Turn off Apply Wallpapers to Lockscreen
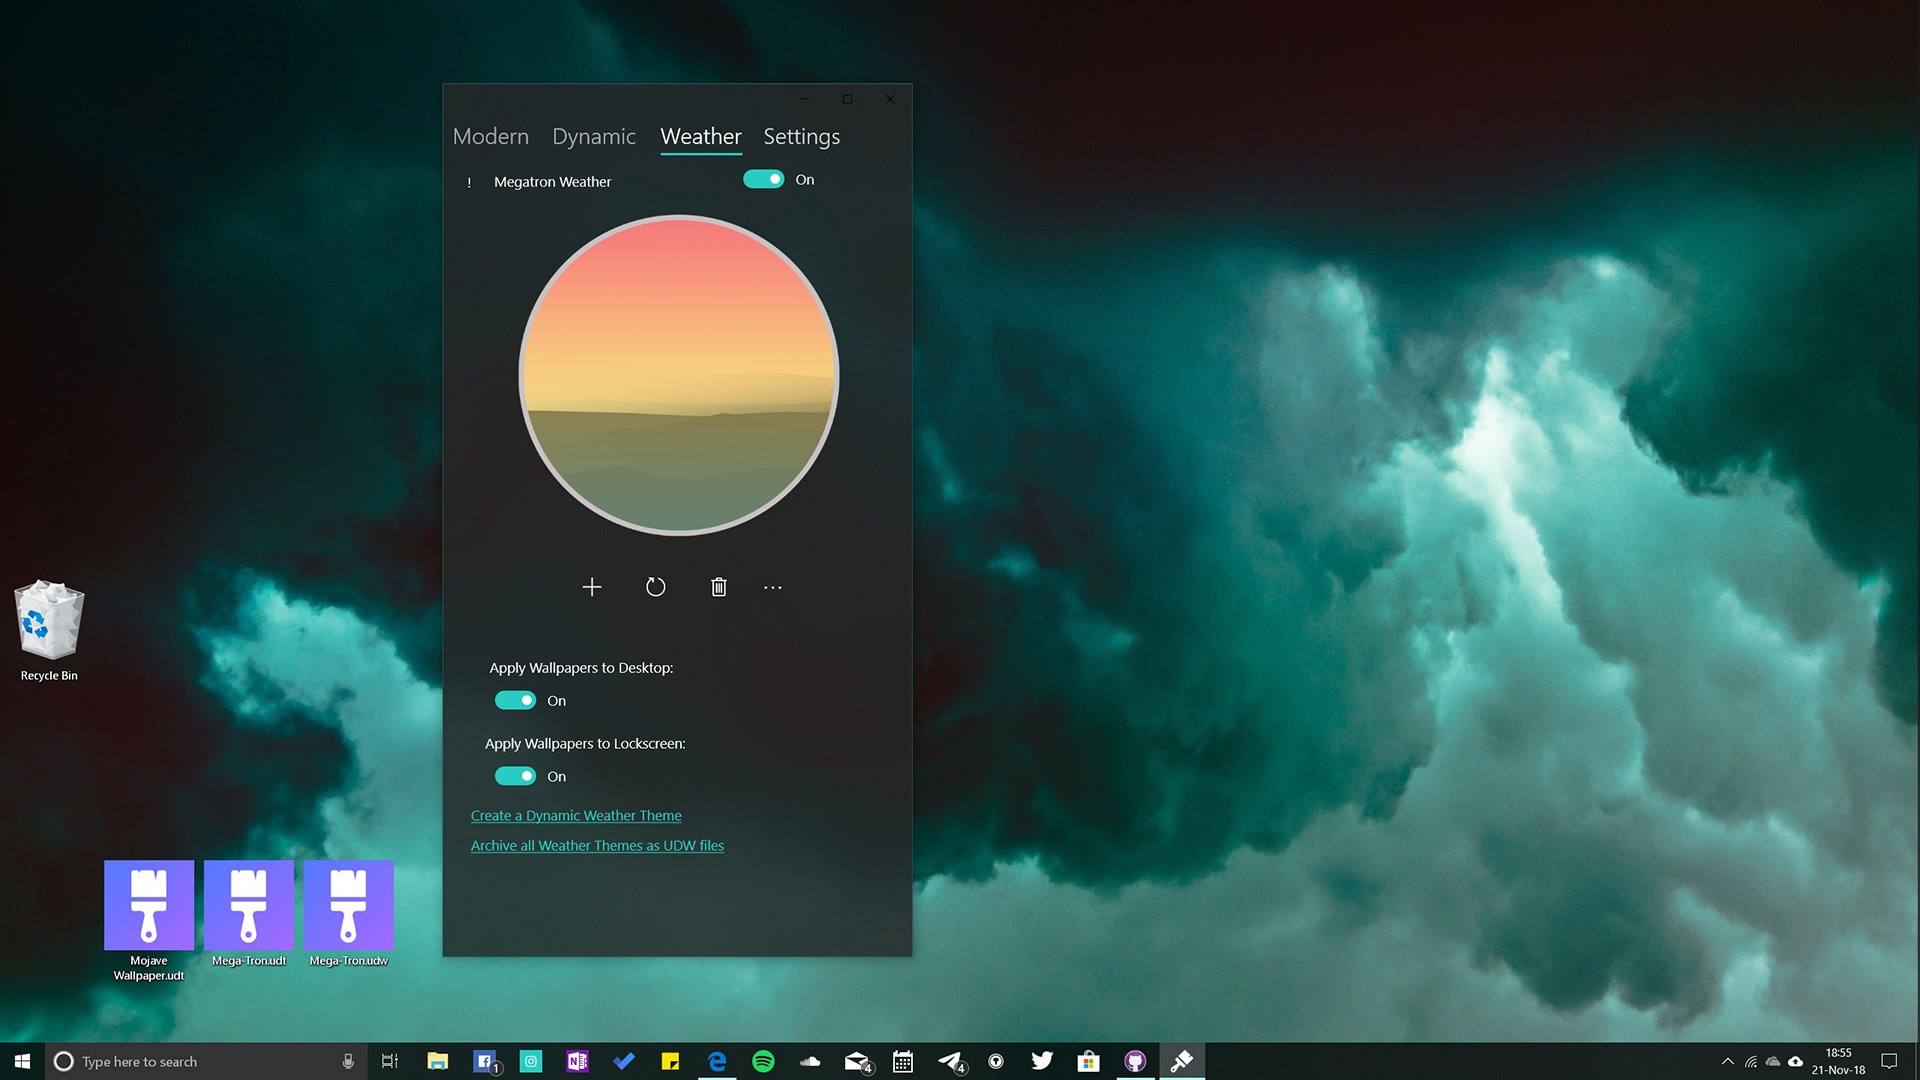Screen dimensions: 1920x1080 click(515, 776)
